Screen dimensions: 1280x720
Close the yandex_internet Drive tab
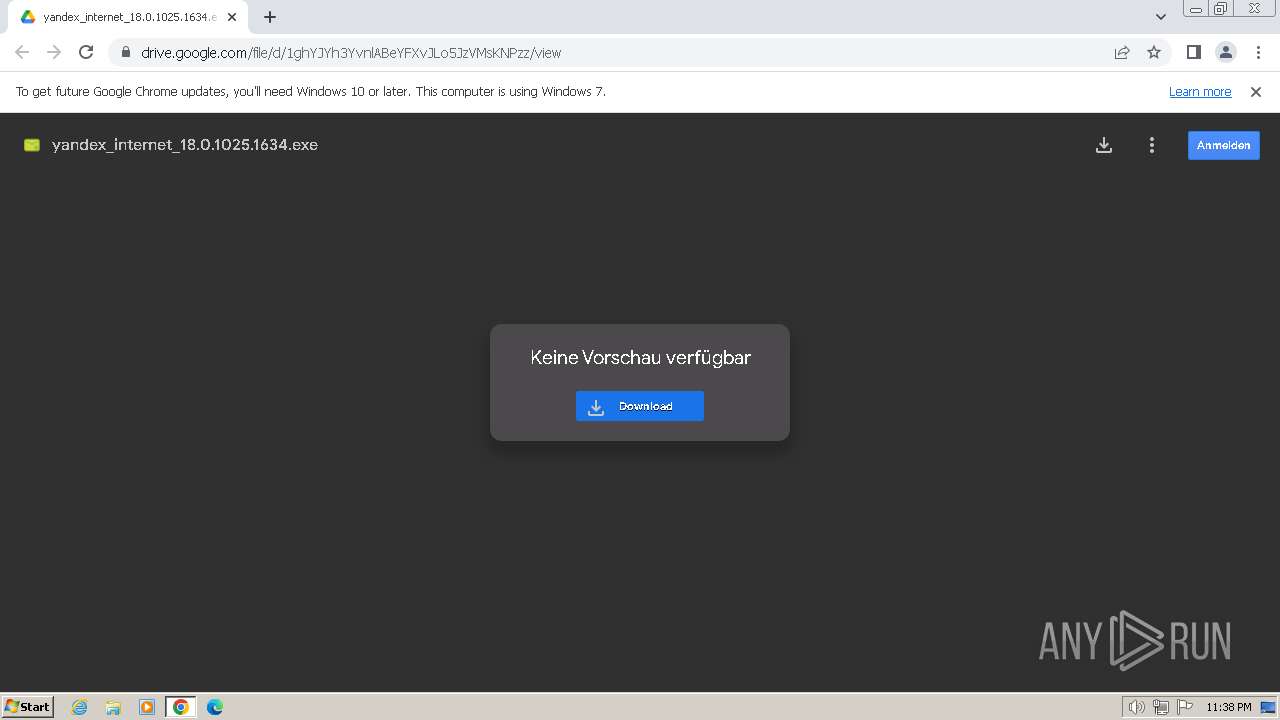pos(232,17)
